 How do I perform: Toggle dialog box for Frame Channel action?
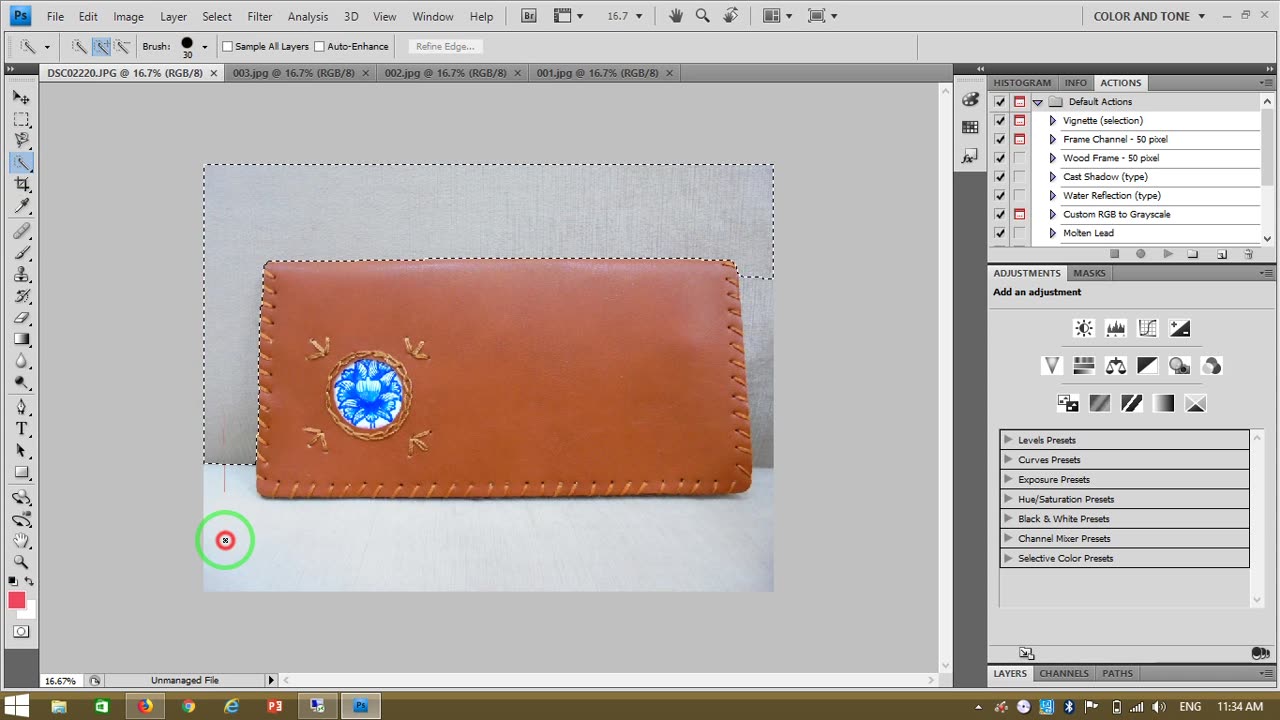(x=1019, y=139)
